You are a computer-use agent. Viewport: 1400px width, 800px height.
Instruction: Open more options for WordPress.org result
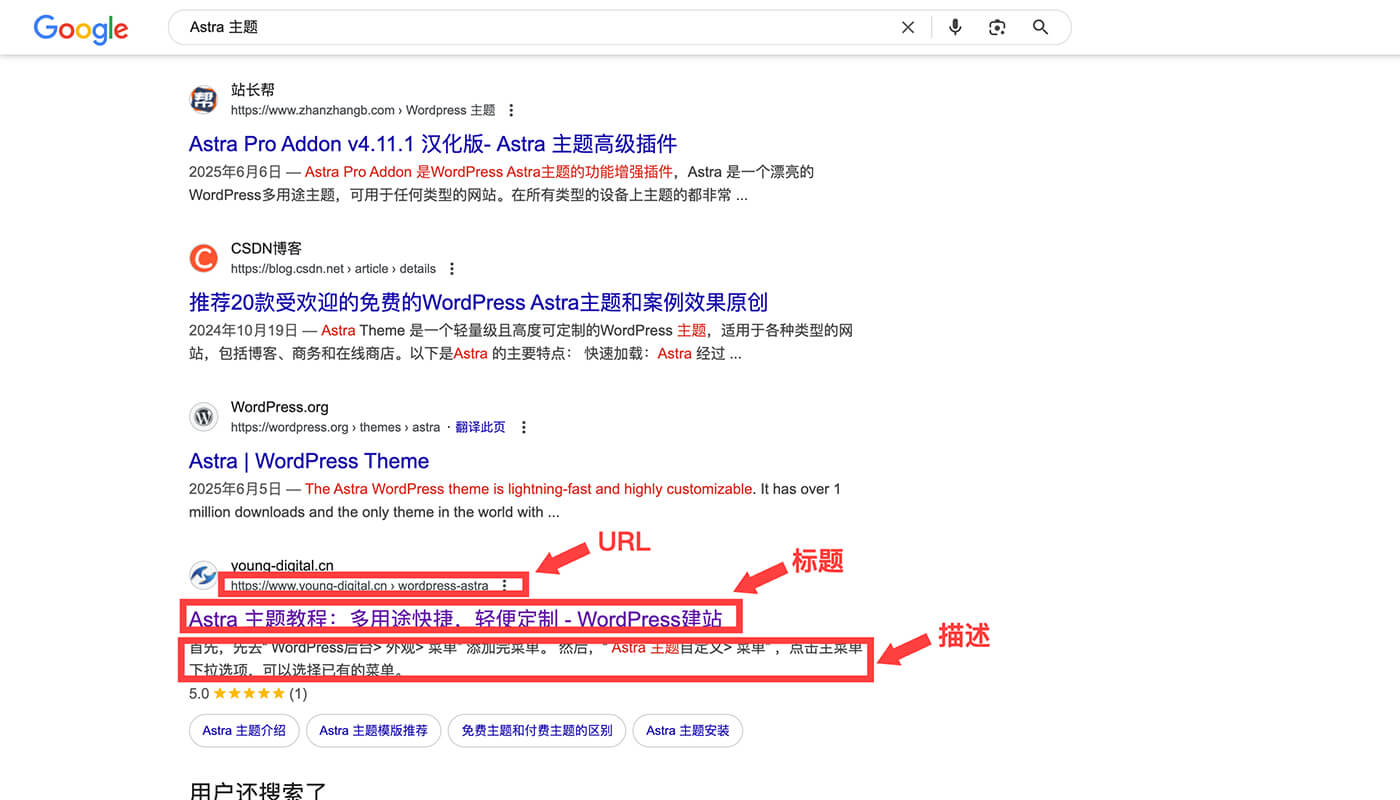523,427
